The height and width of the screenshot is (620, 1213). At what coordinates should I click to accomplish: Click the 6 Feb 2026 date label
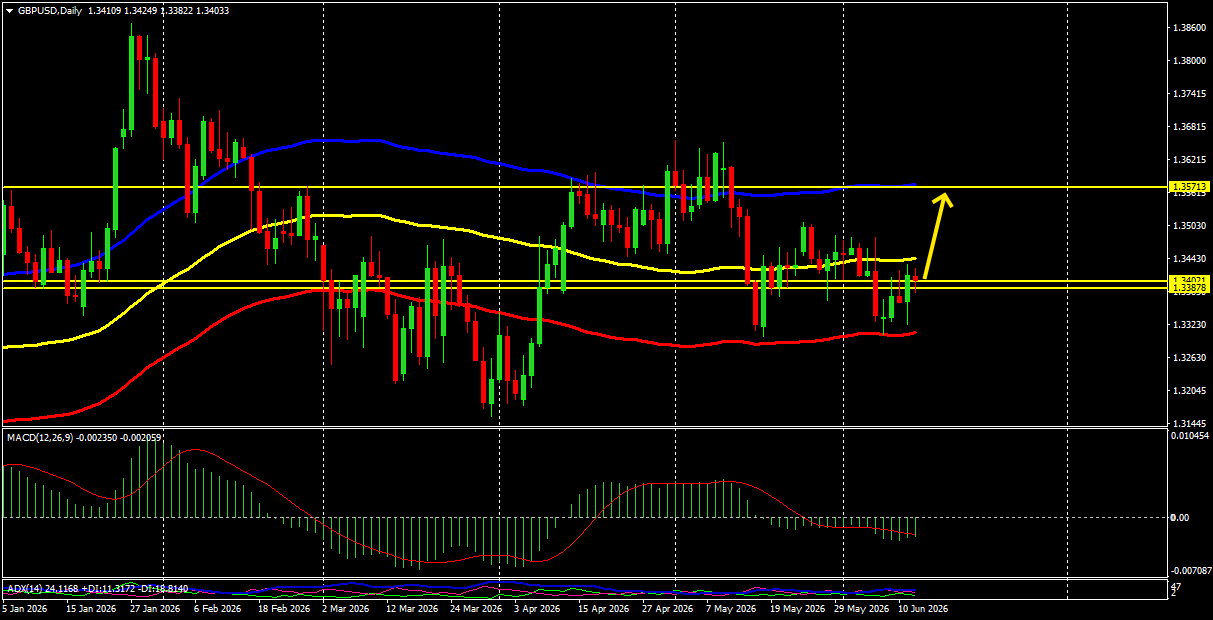coord(217,608)
